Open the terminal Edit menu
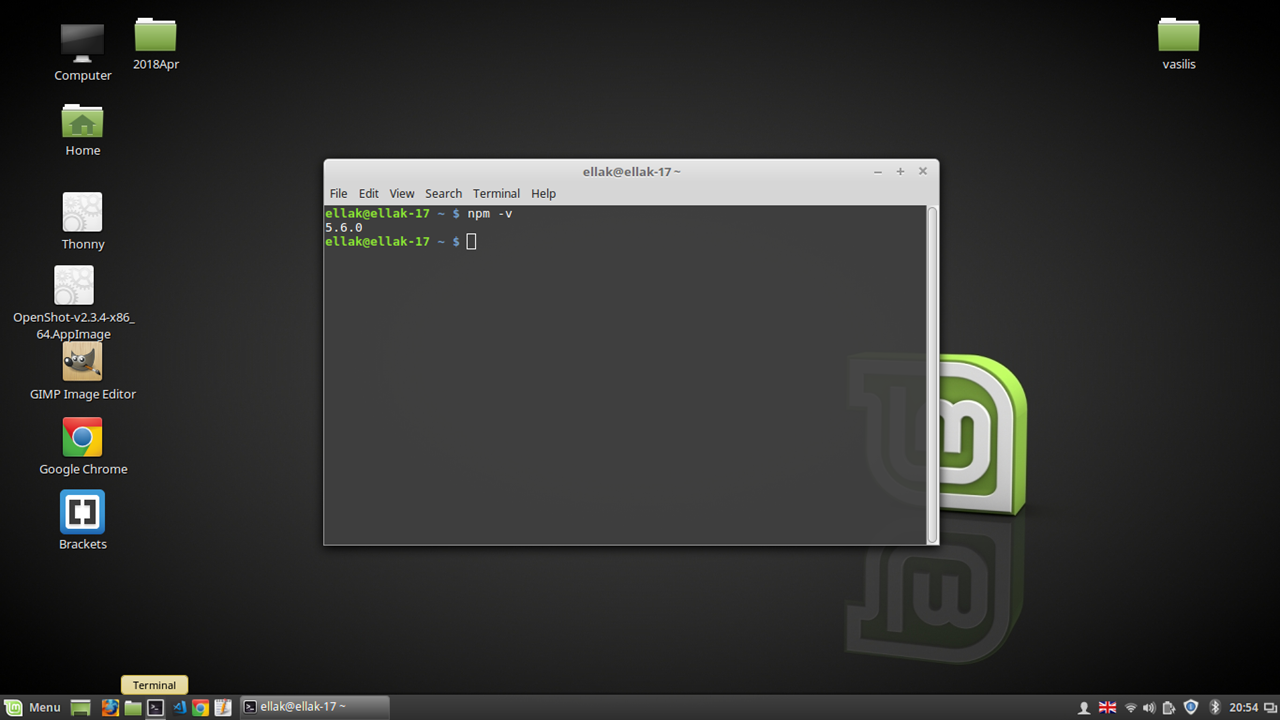Screen dimensions: 1280x720 point(369,193)
